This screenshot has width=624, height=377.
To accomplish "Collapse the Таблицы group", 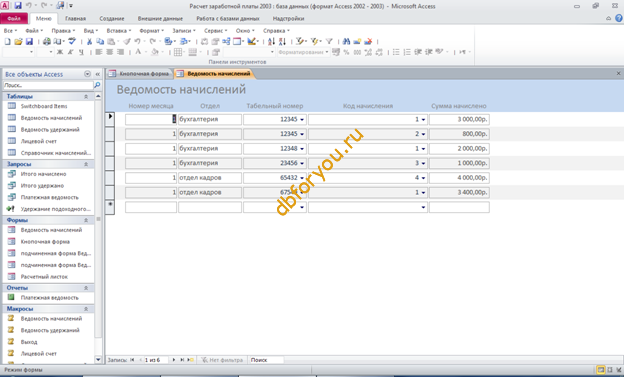I will [86, 96].
